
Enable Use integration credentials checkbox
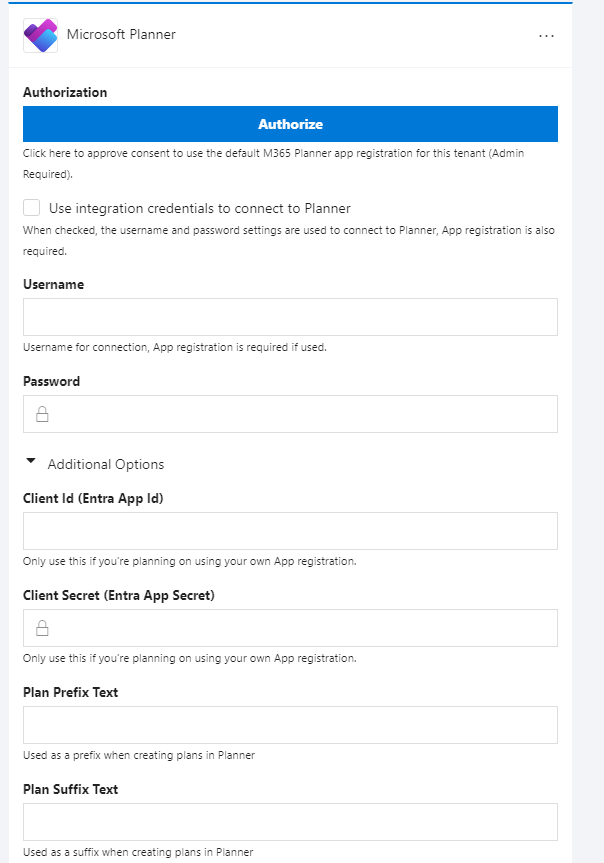pyautogui.click(x=31, y=208)
